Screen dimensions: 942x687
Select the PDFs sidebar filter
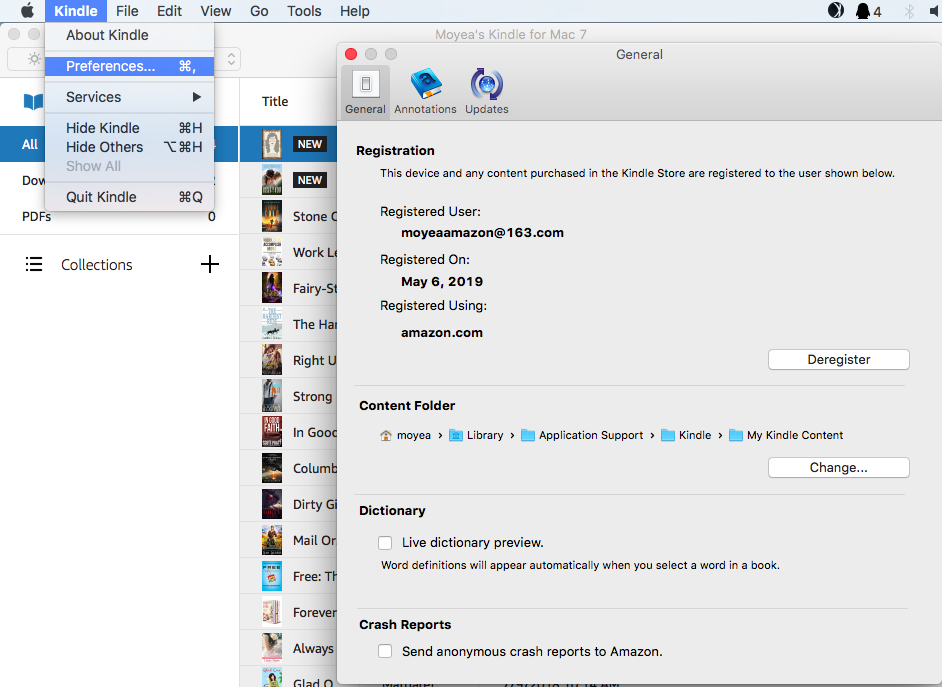(x=37, y=216)
